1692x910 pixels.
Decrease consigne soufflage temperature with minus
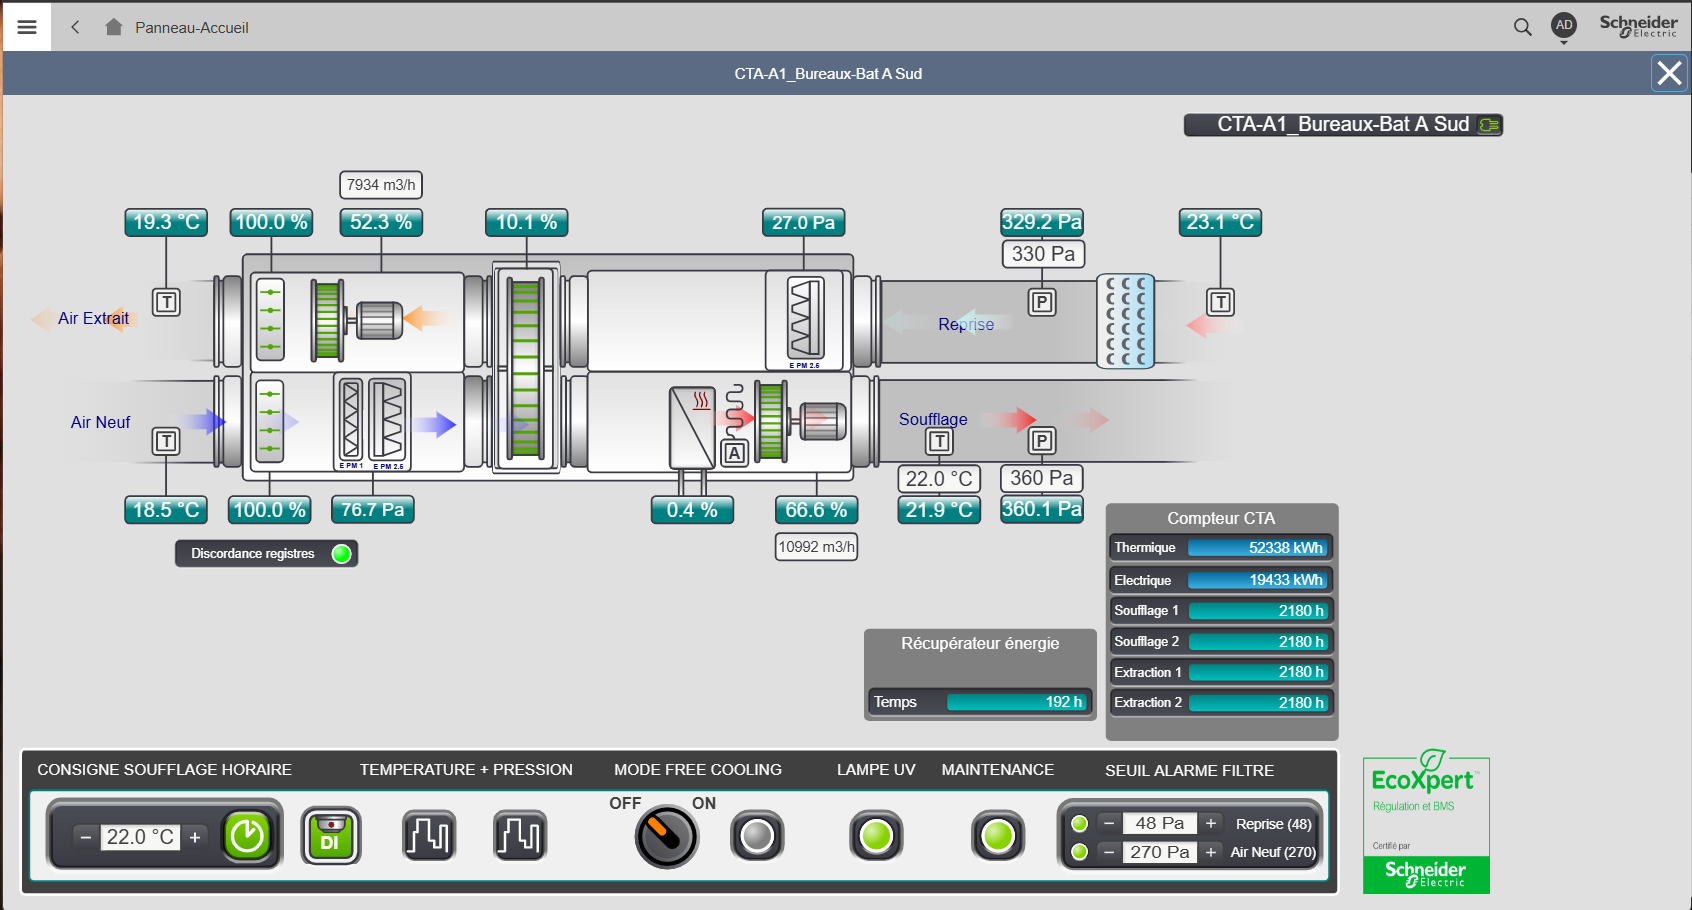[86, 837]
